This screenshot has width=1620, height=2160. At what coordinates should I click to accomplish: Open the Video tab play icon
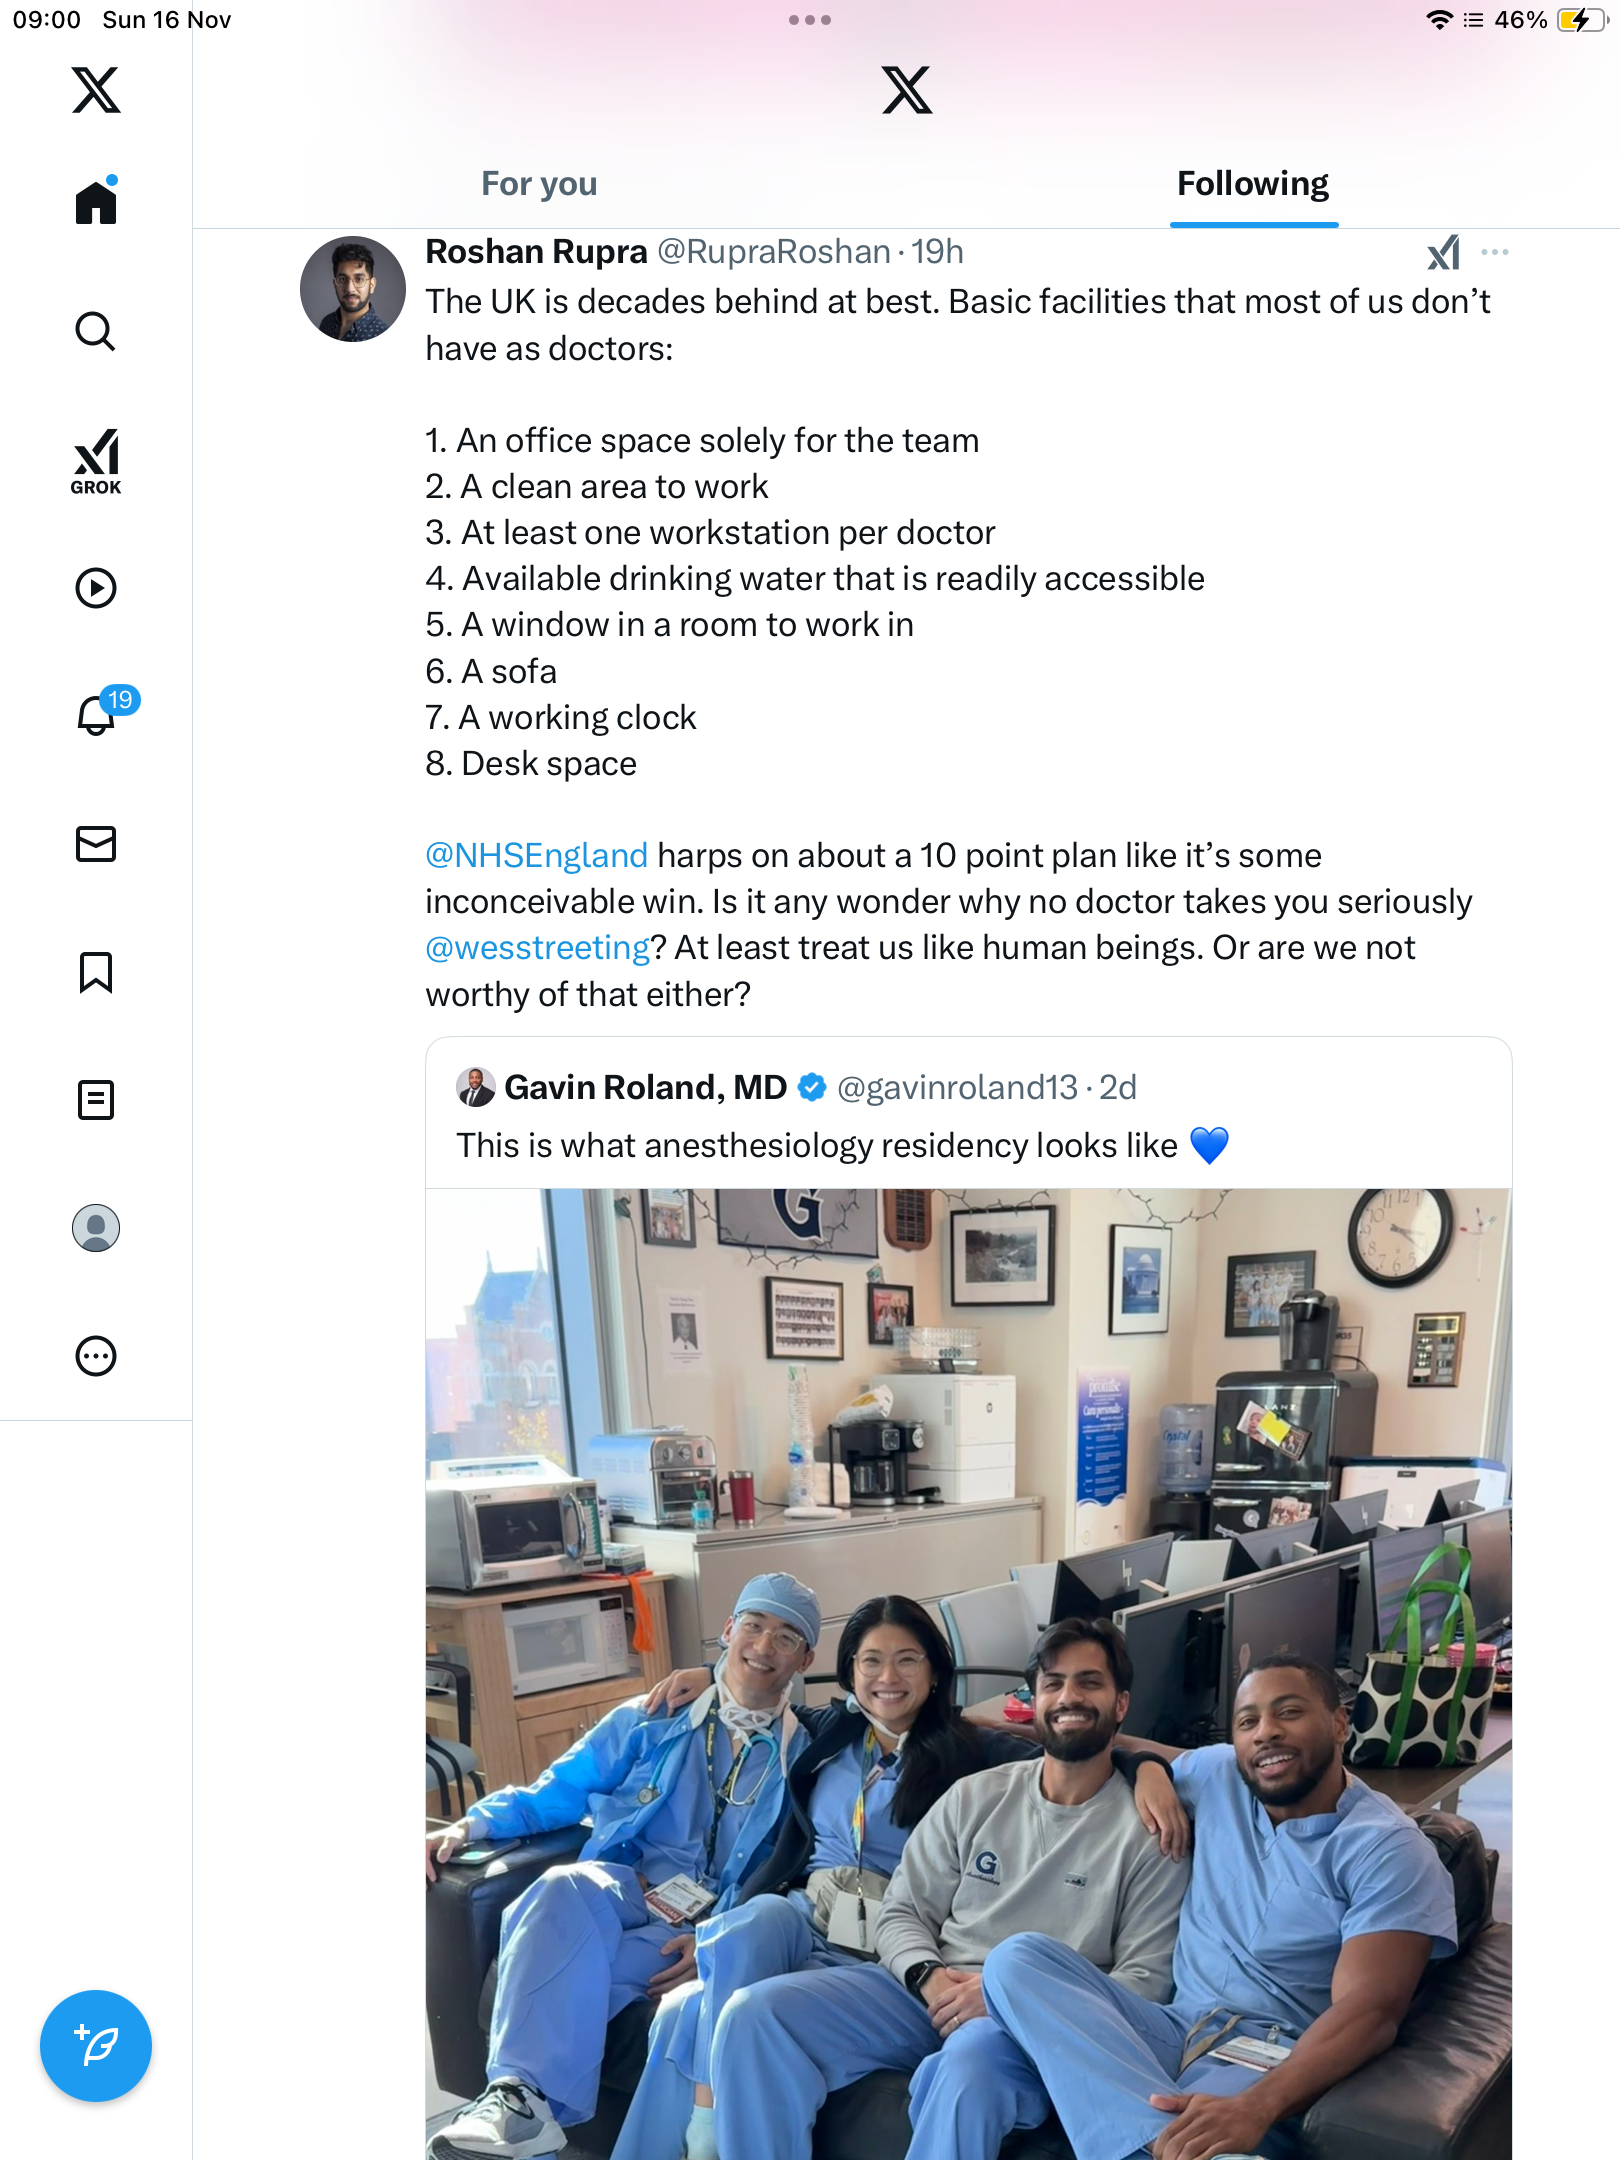tap(96, 588)
